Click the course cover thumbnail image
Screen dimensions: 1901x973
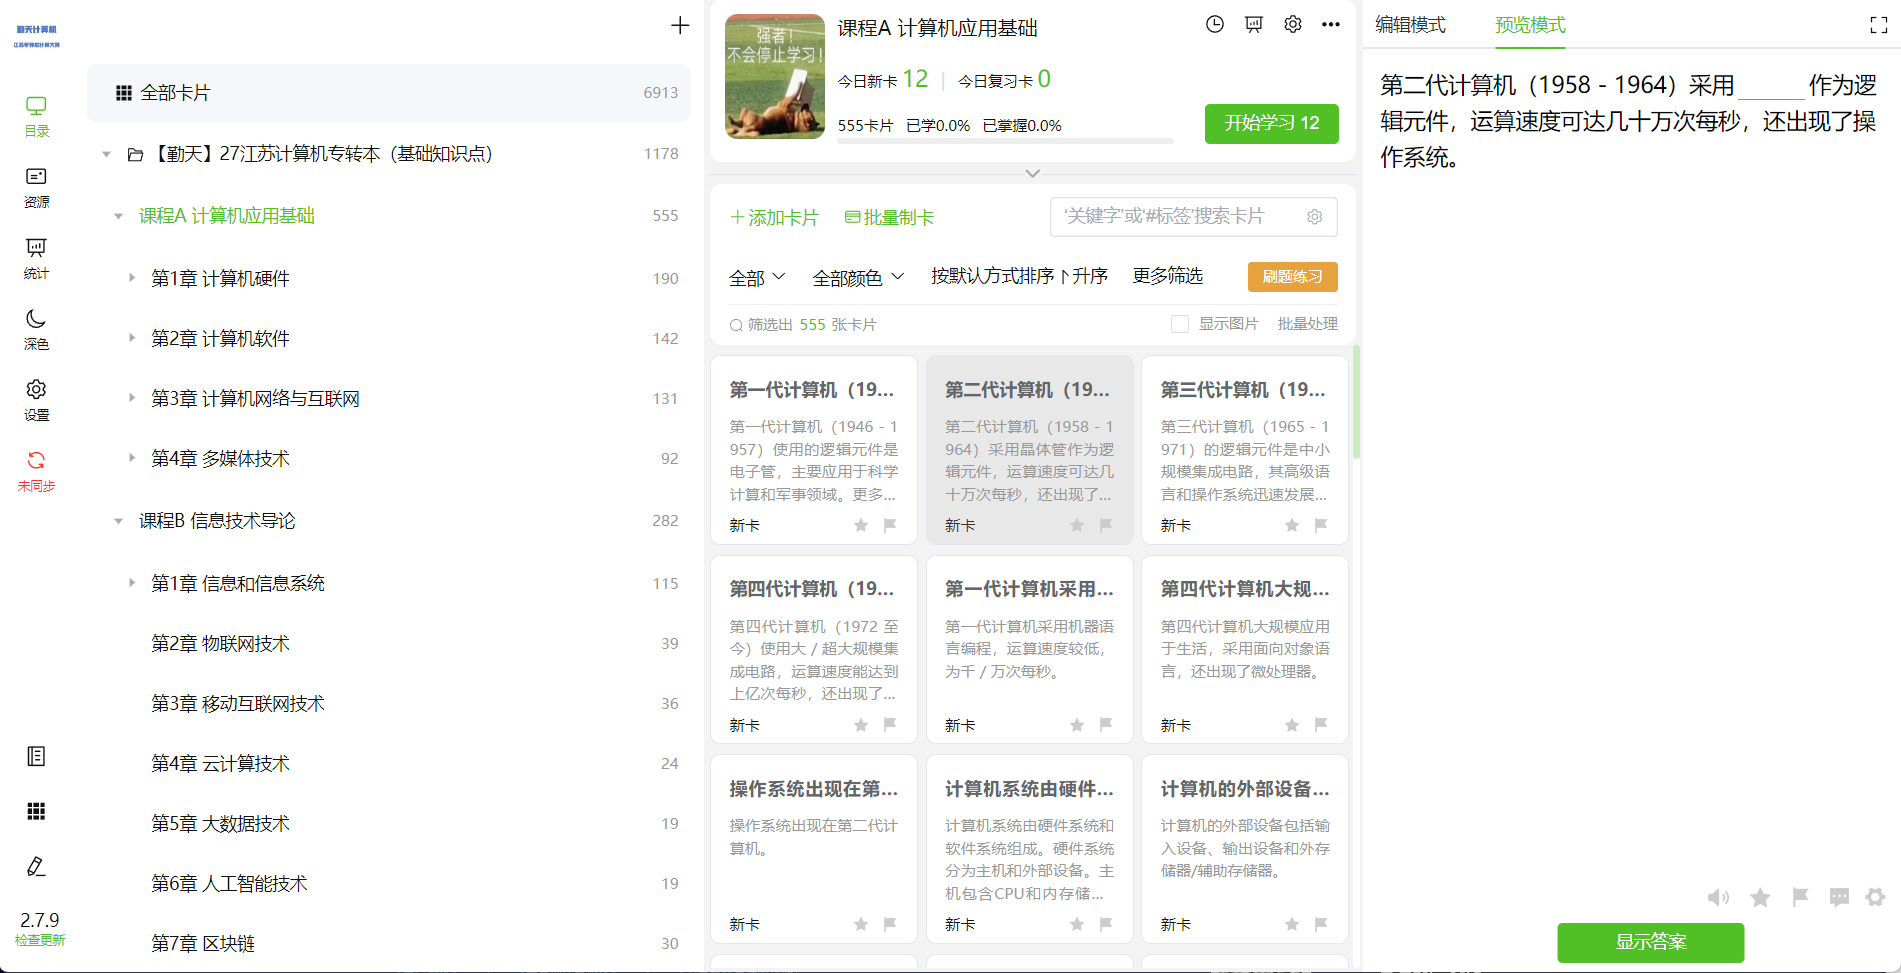pos(775,76)
